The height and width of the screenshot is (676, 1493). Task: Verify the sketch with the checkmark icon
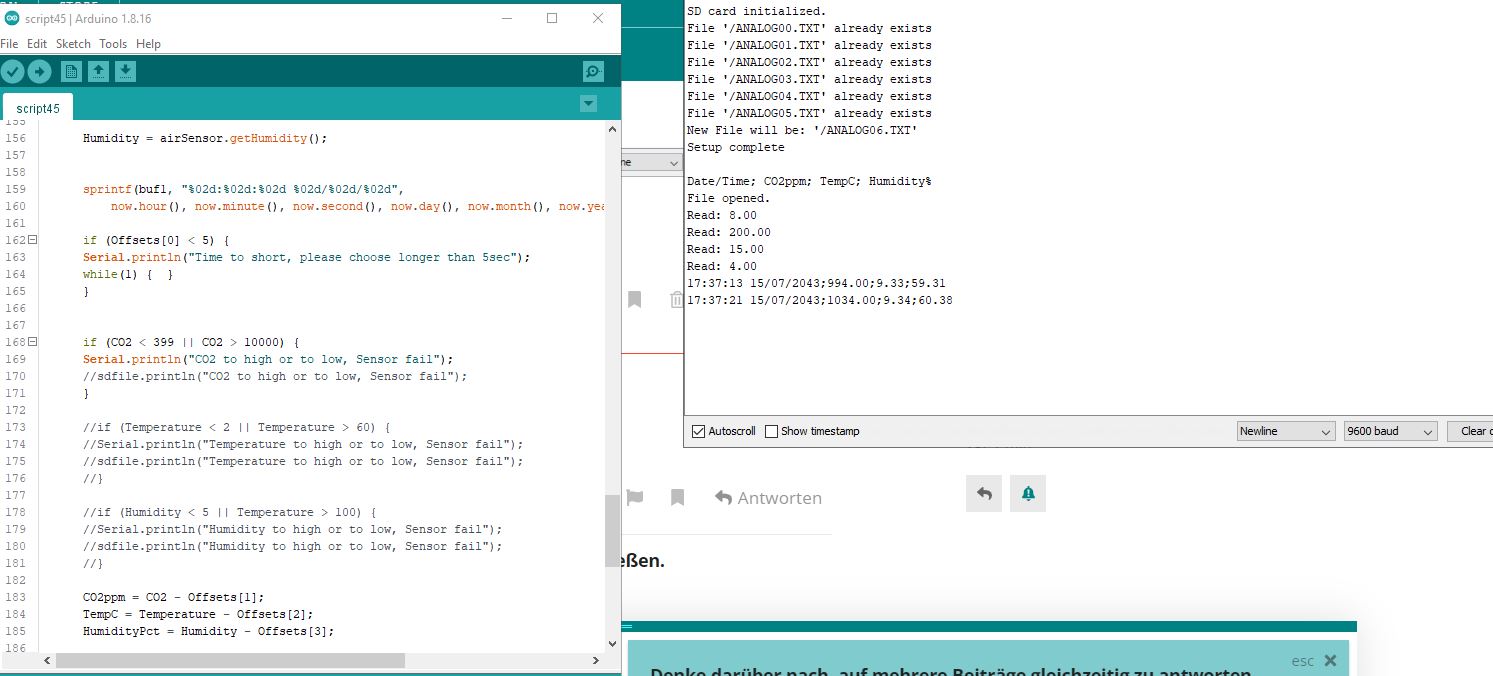pyautogui.click(x=13, y=71)
